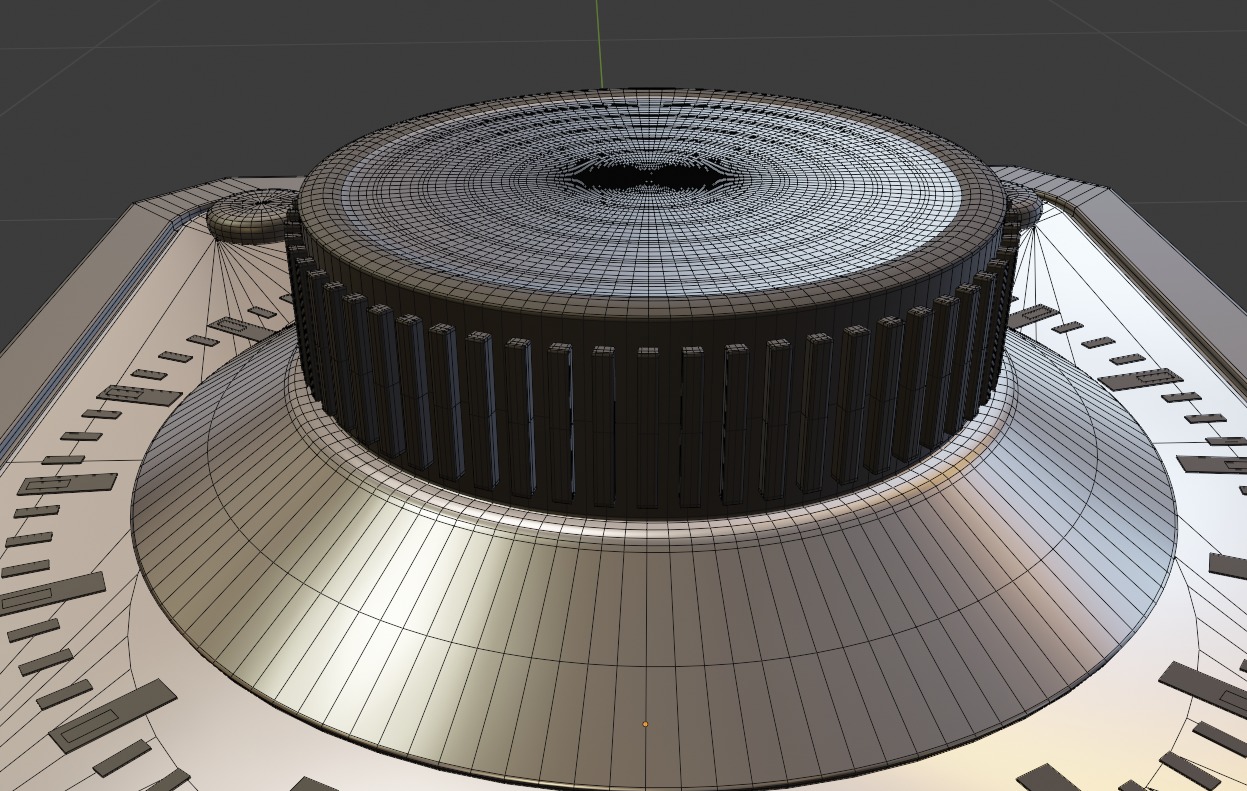Click the orange origin dot on the cone base
Image resolution: width=1247 pixels, height=791 pixels.
[645, 723]
